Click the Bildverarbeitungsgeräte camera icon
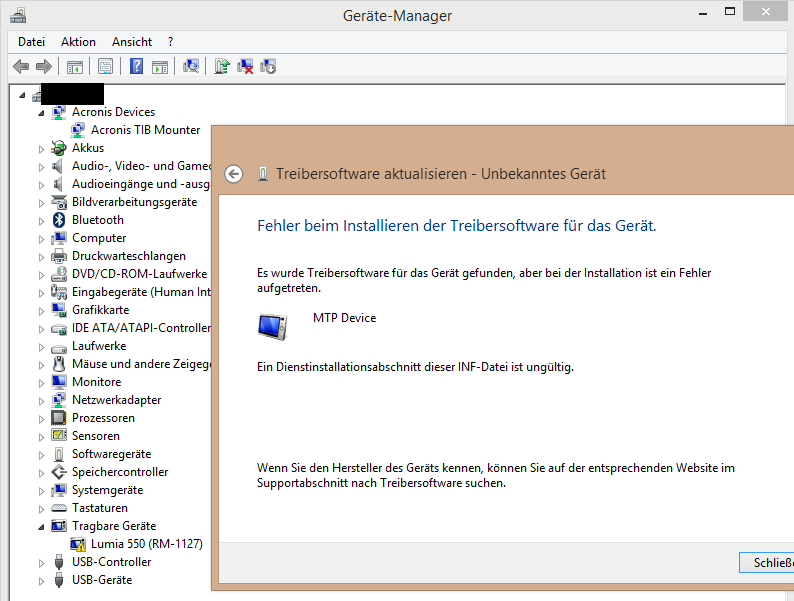Screen dimensions: 794x601 tap(59, 202)
